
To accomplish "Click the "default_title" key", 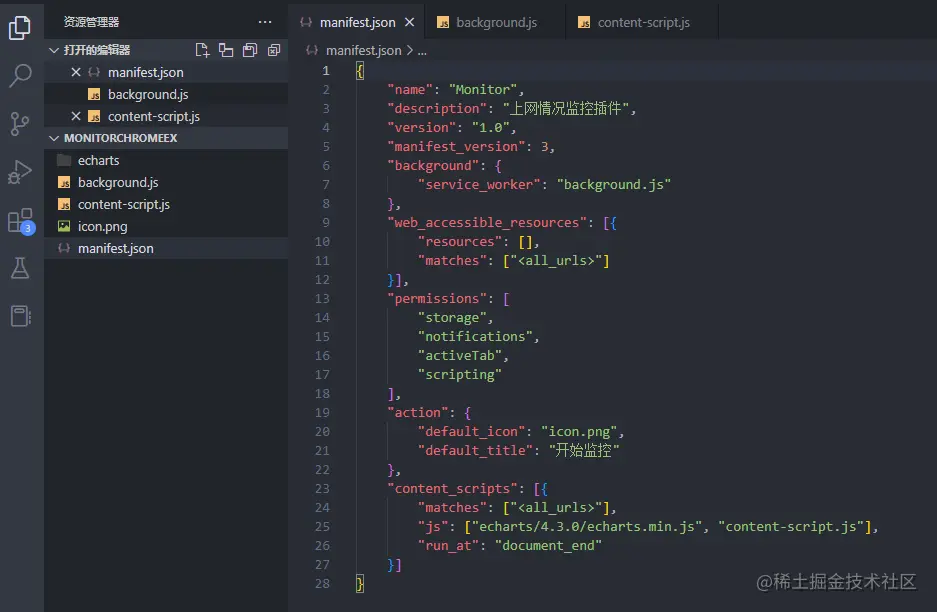I will click(x=475, y=450).
